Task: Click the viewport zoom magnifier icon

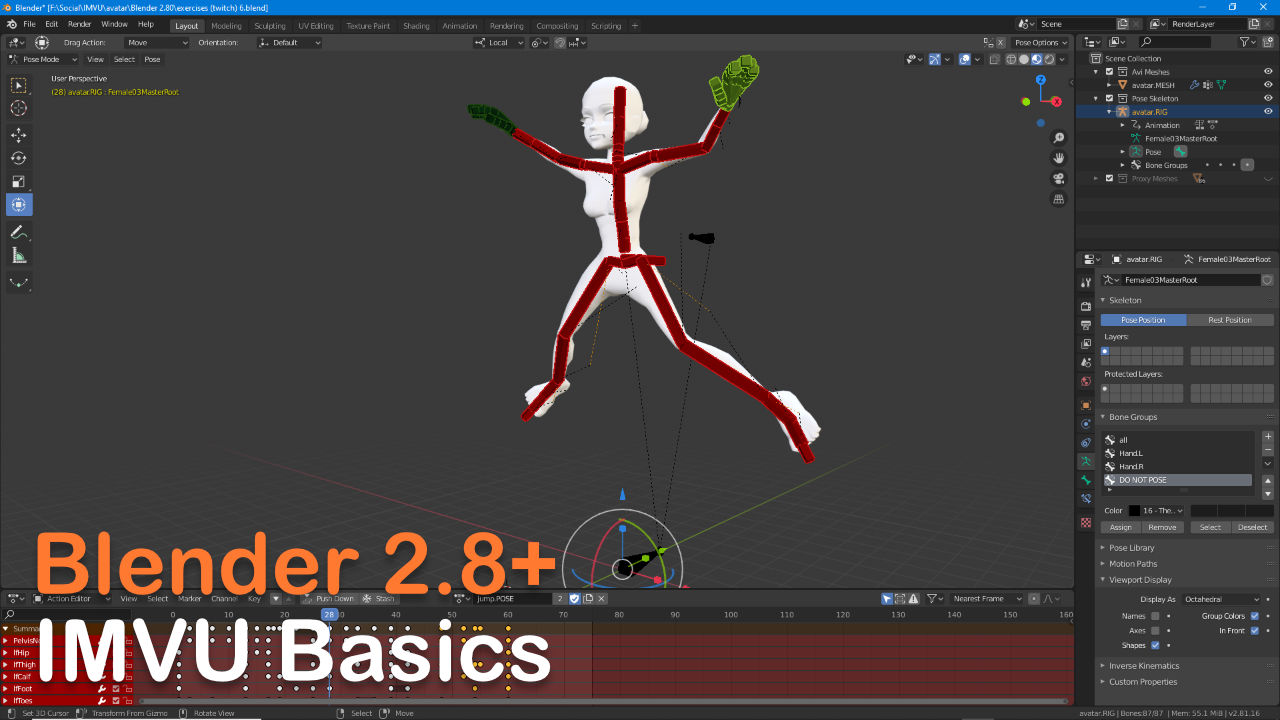Action: [1059, 138]
